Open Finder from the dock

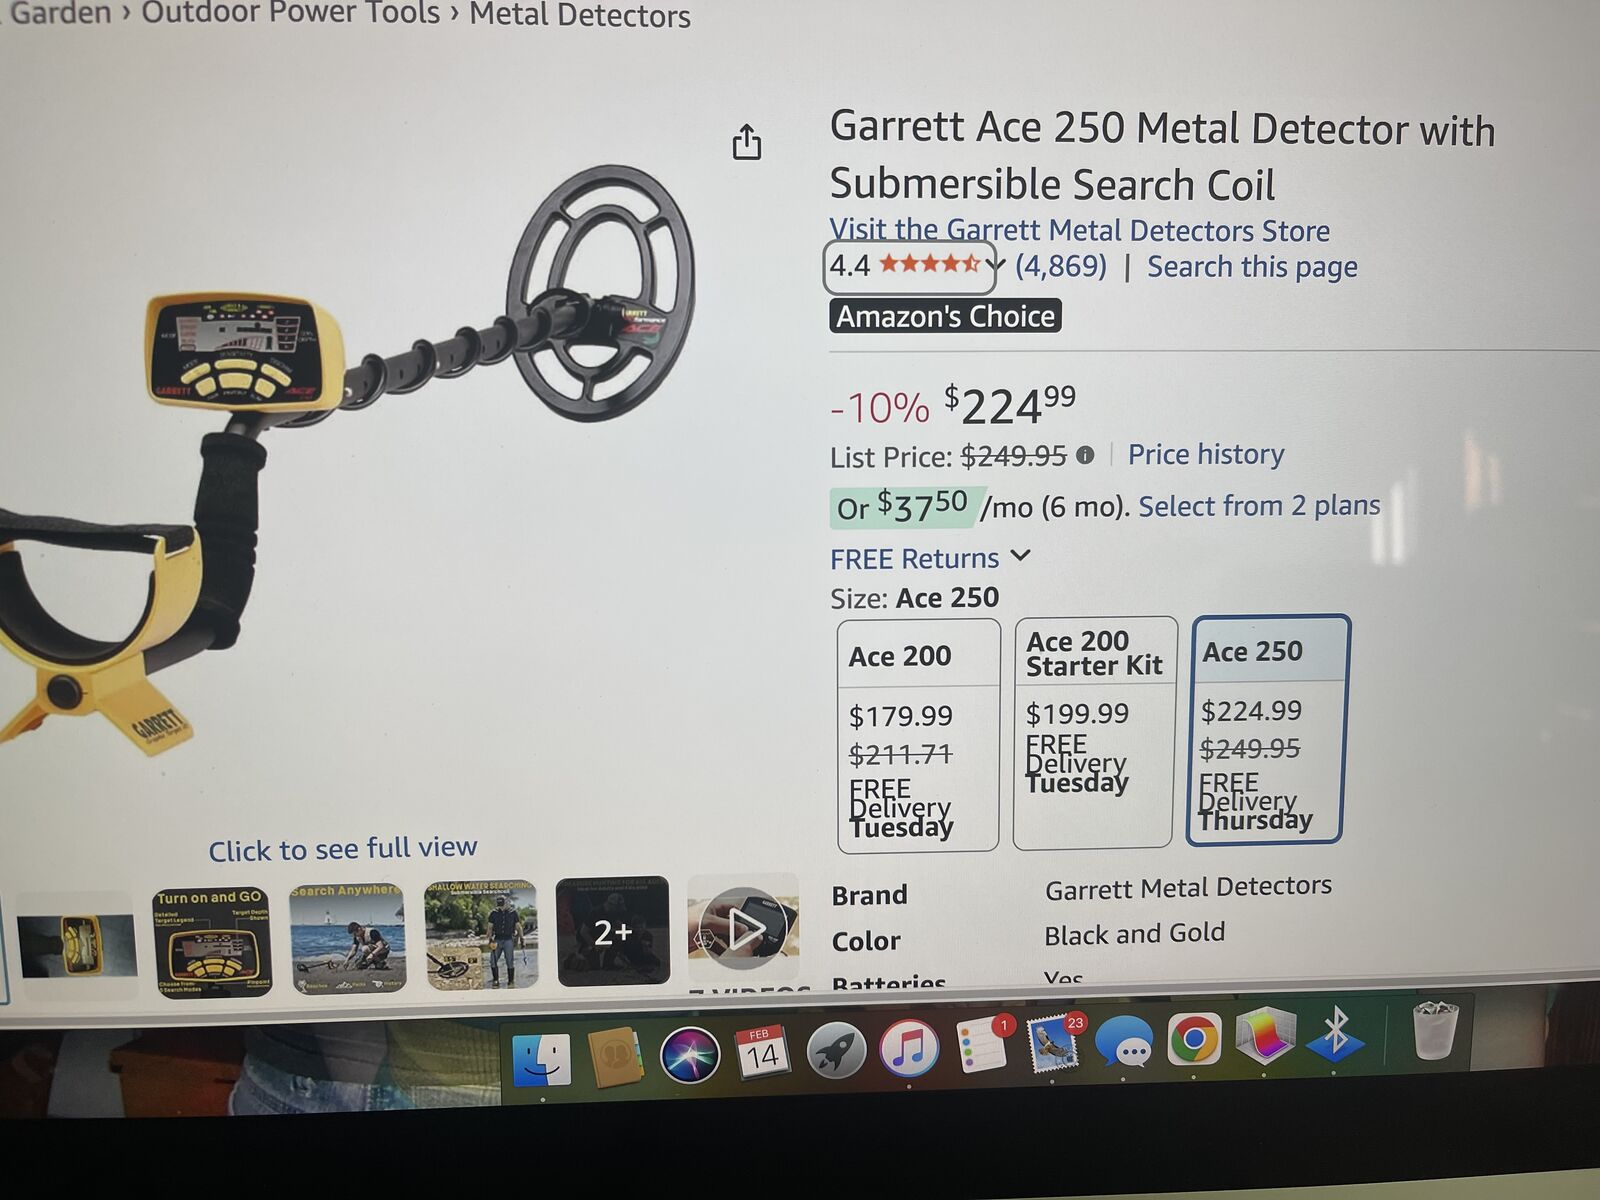pos(541,1058)
